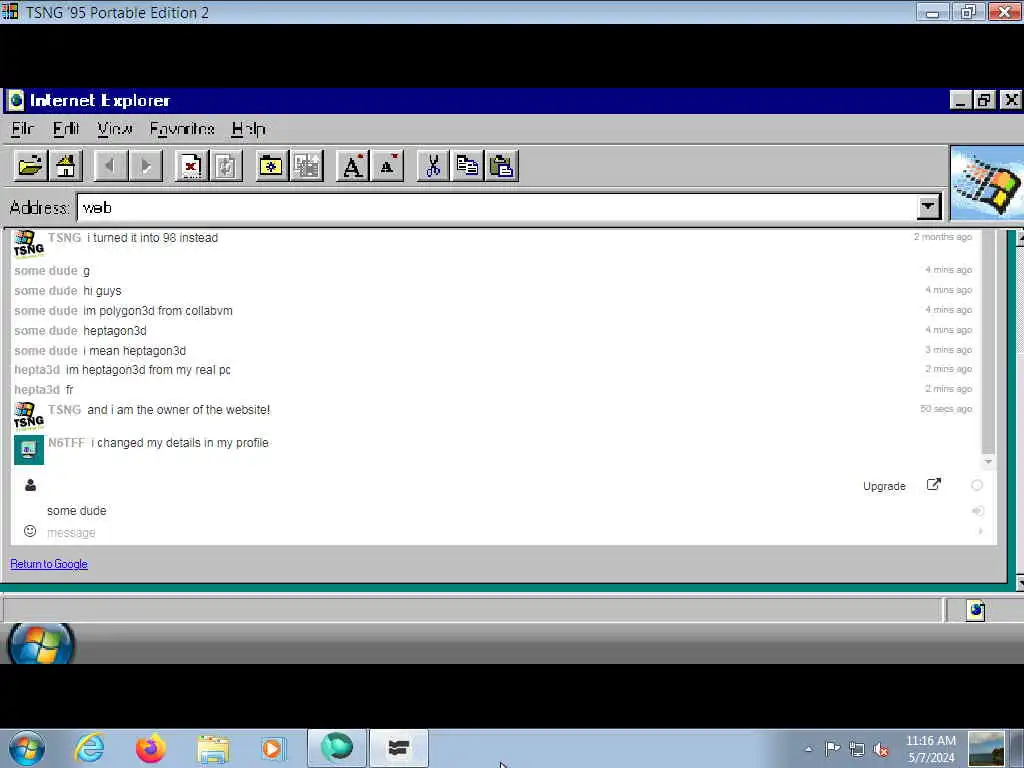Show hidden tray icons arrow
This screenshot has height=768, width=1024.
pos(808,749)
